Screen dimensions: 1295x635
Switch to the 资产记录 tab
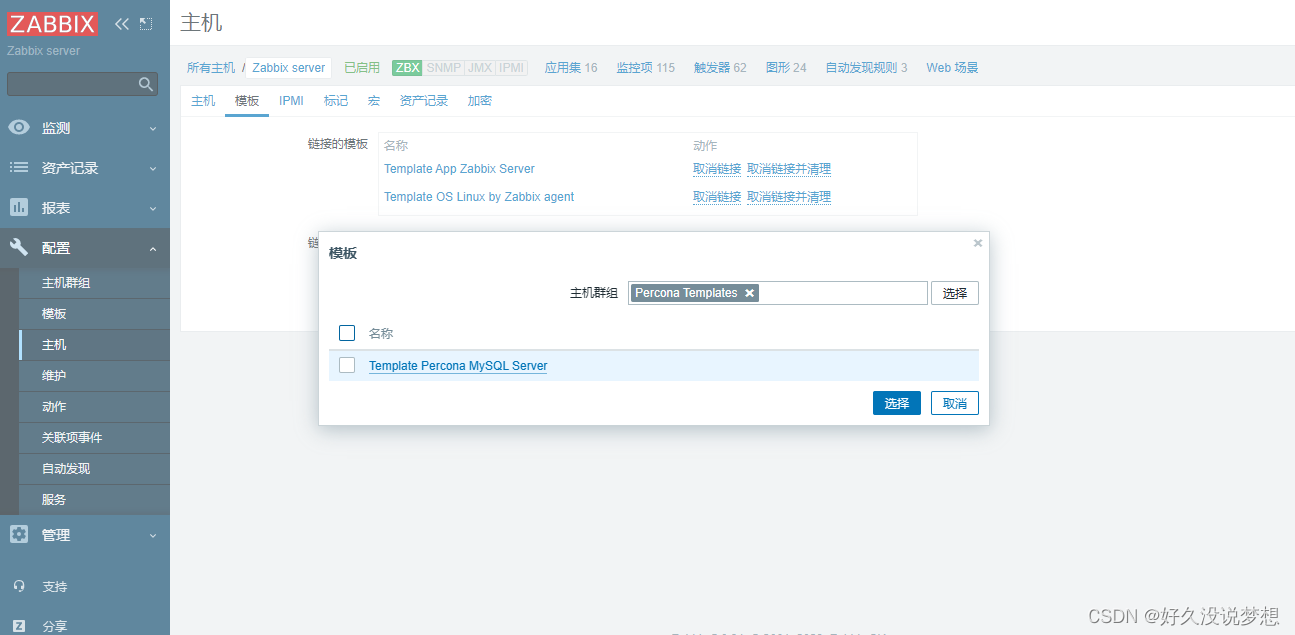tap(424, 101)
